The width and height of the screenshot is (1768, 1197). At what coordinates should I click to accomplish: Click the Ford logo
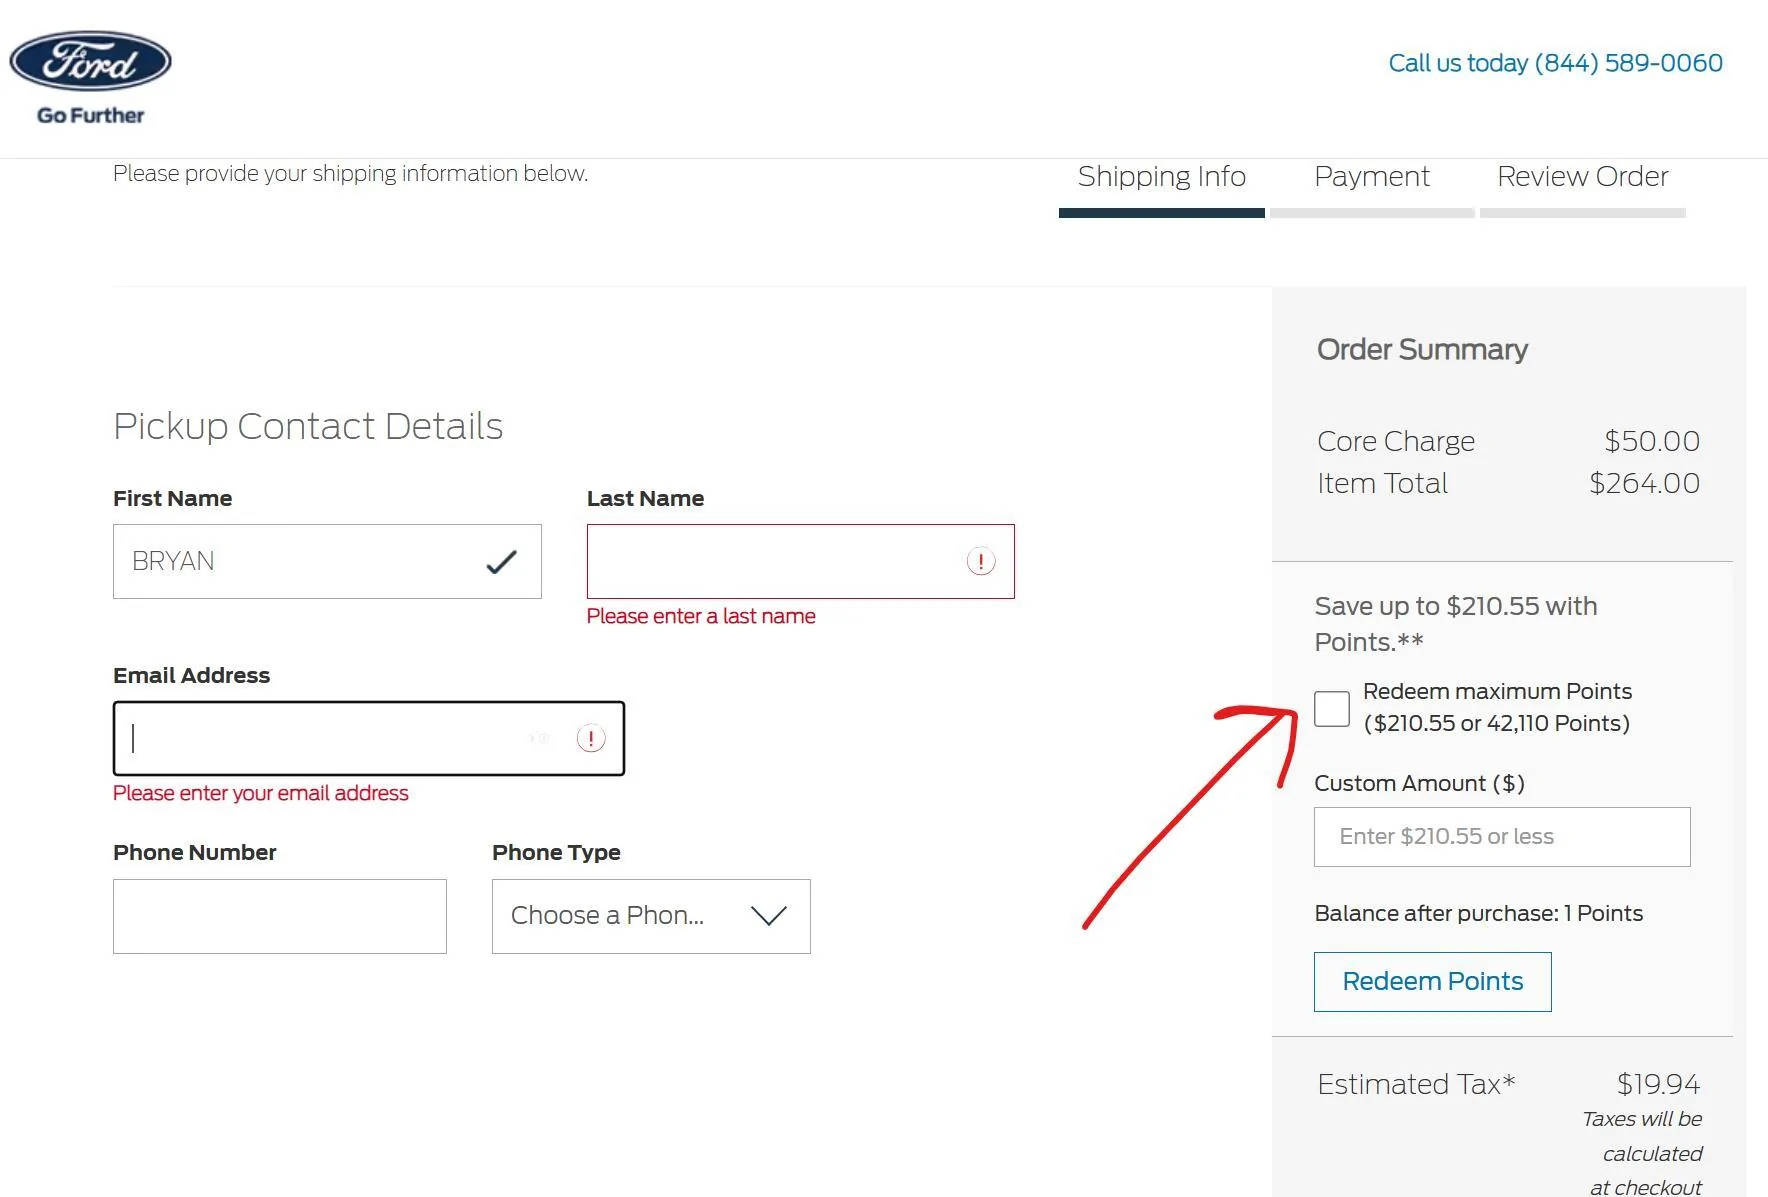[90, 61]
